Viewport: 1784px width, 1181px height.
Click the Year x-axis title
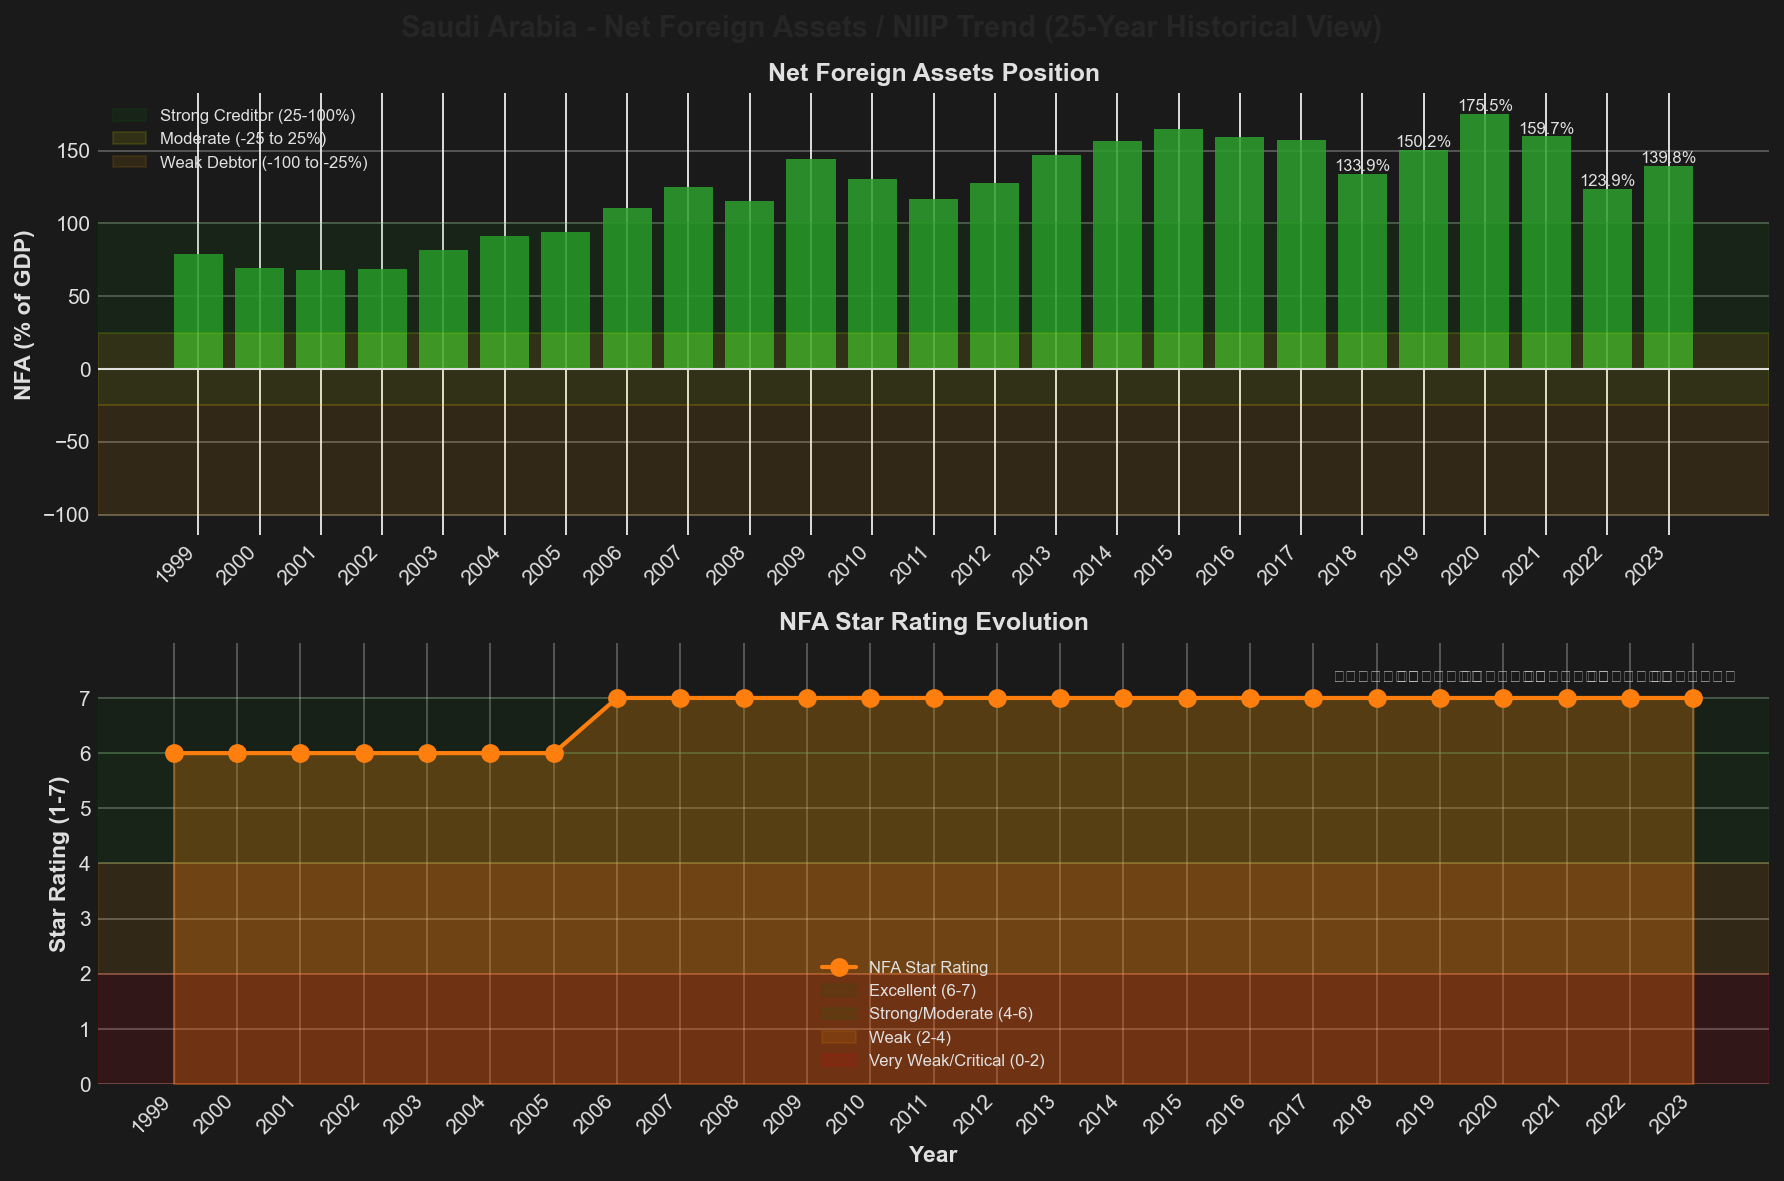(x=933, y=1155)
